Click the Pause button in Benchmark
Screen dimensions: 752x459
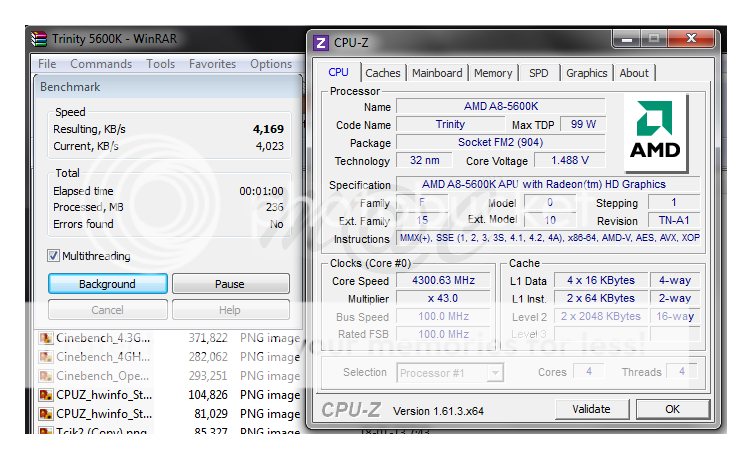click(x=230, y=284)
